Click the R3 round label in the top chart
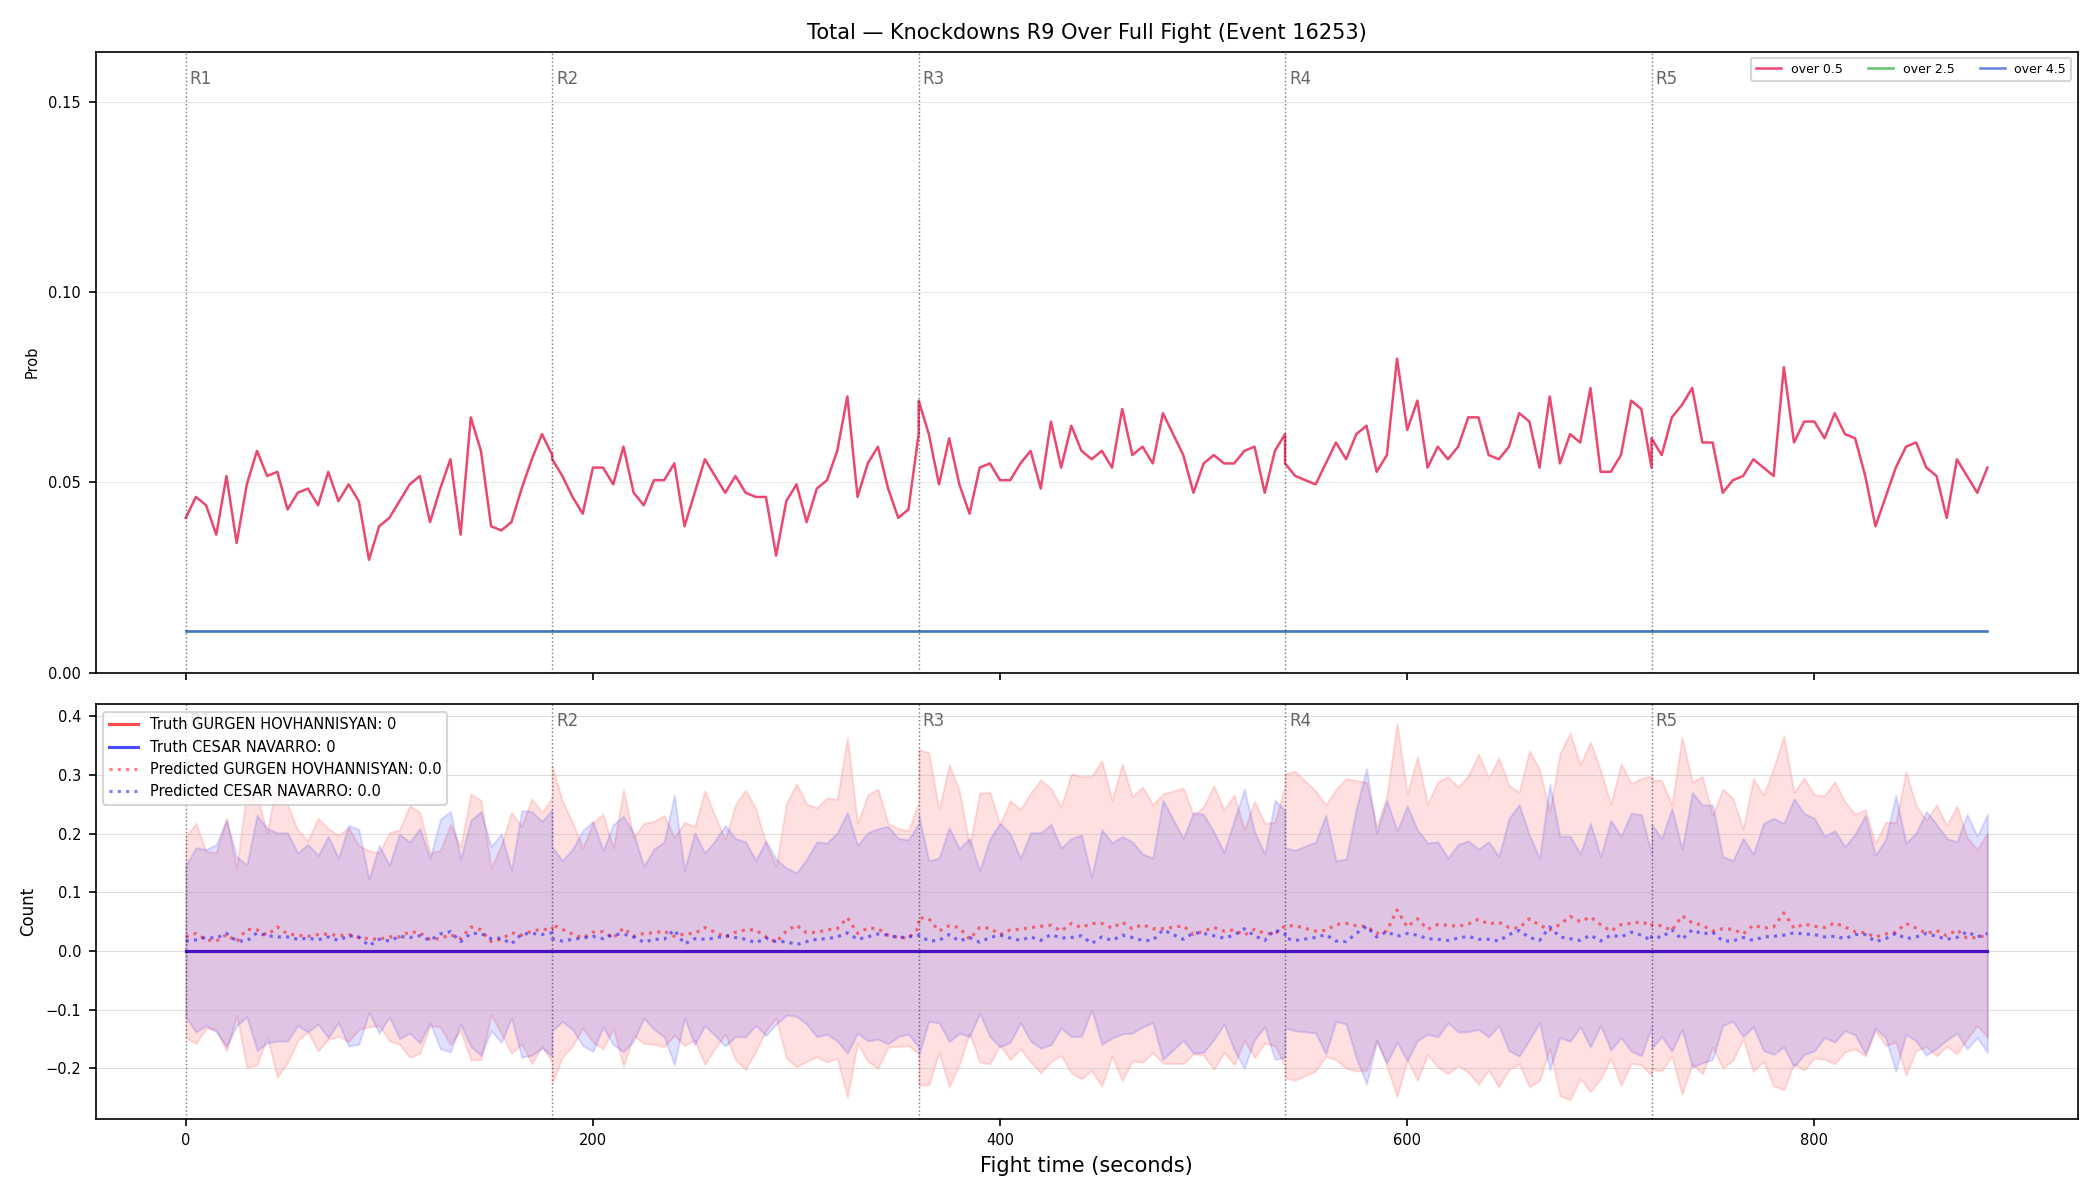Image resolution: width=2100 pixels, height=1200 pixels. click(x=933, y=78)
